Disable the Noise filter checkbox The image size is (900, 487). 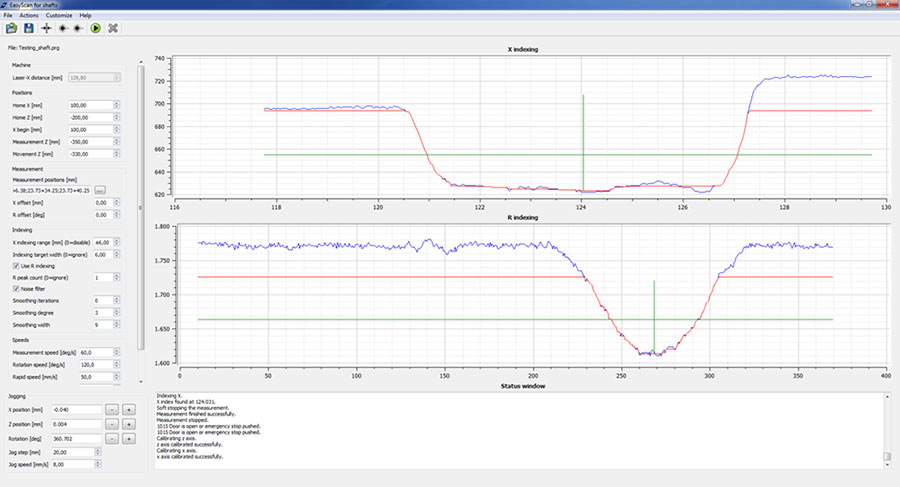pos(16,289)
